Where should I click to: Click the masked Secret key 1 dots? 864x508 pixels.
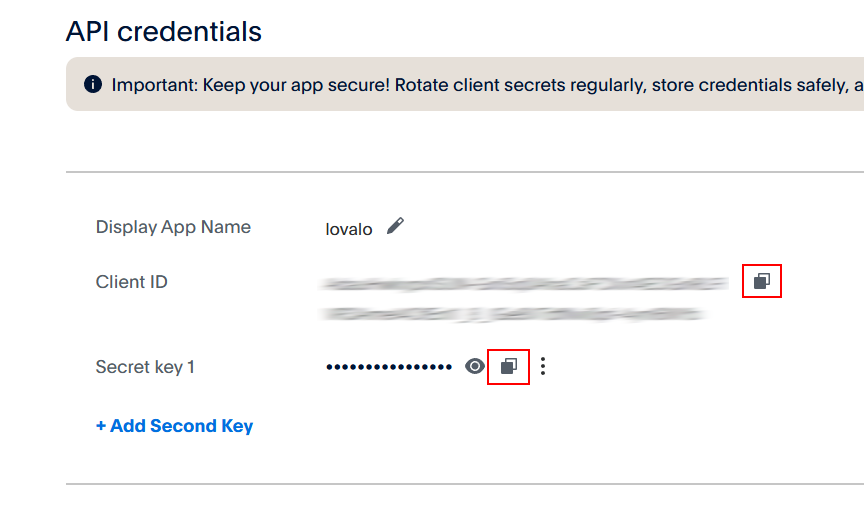(x=389, y=367)
